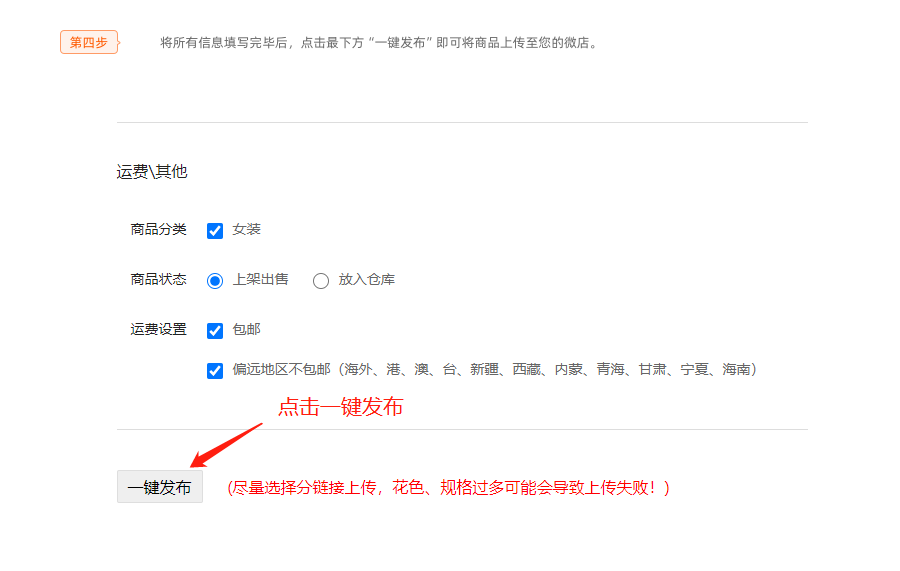
Task: Uncheck the 女装 category checkbox
Action: pyautogui.click(x=215, y=231)
